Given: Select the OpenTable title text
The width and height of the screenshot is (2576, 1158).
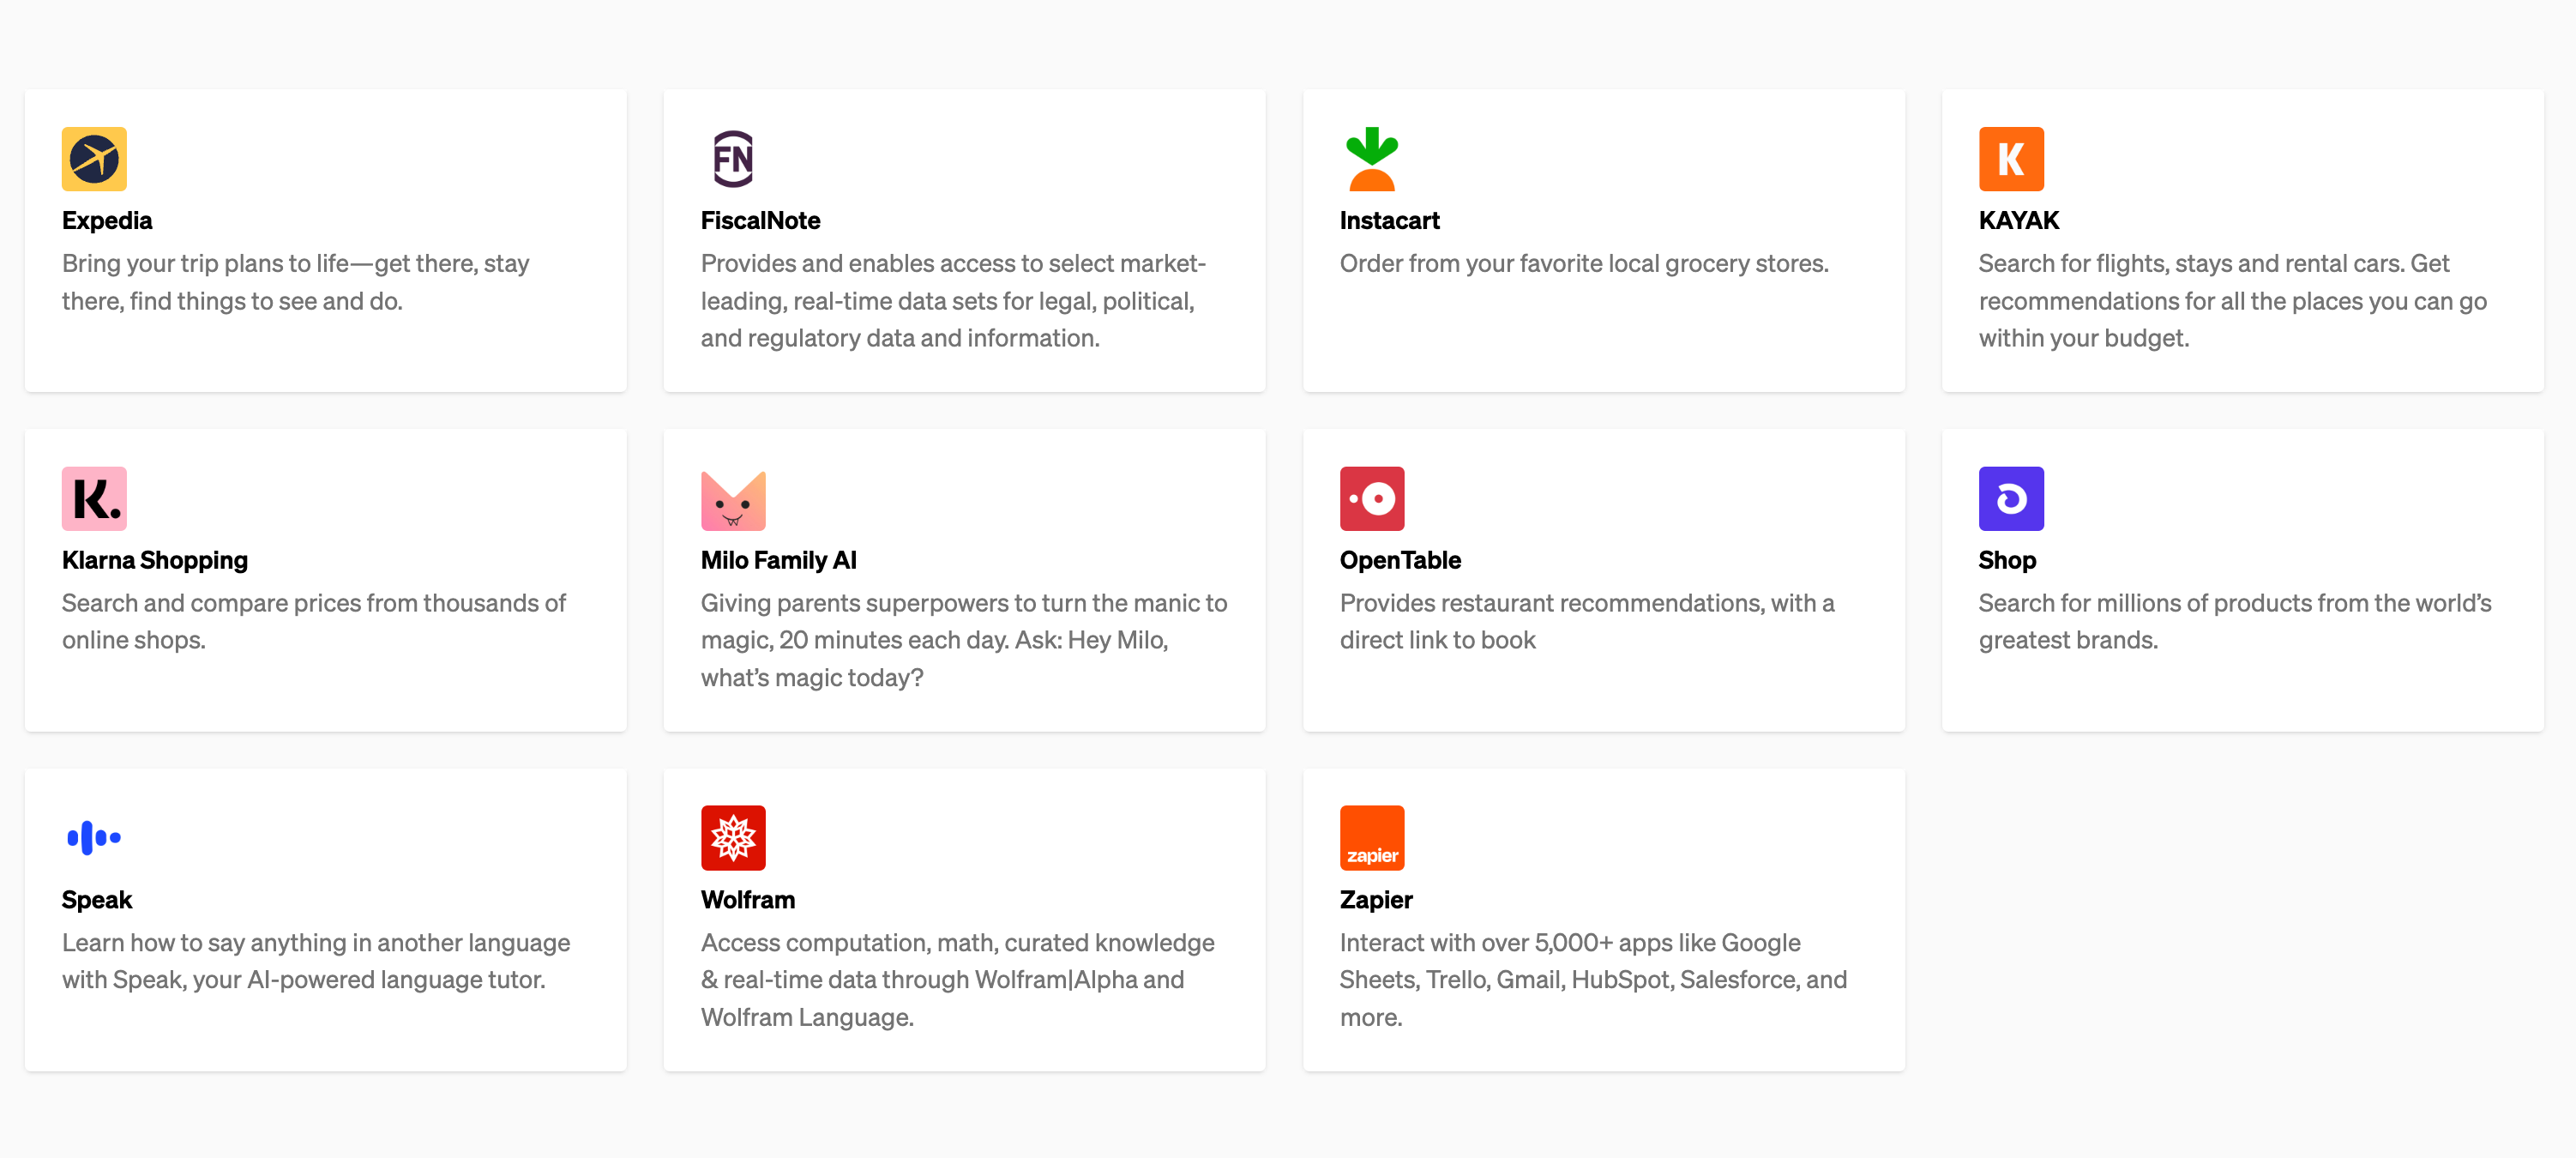Looking at the screenshot, I should 1400,560.
